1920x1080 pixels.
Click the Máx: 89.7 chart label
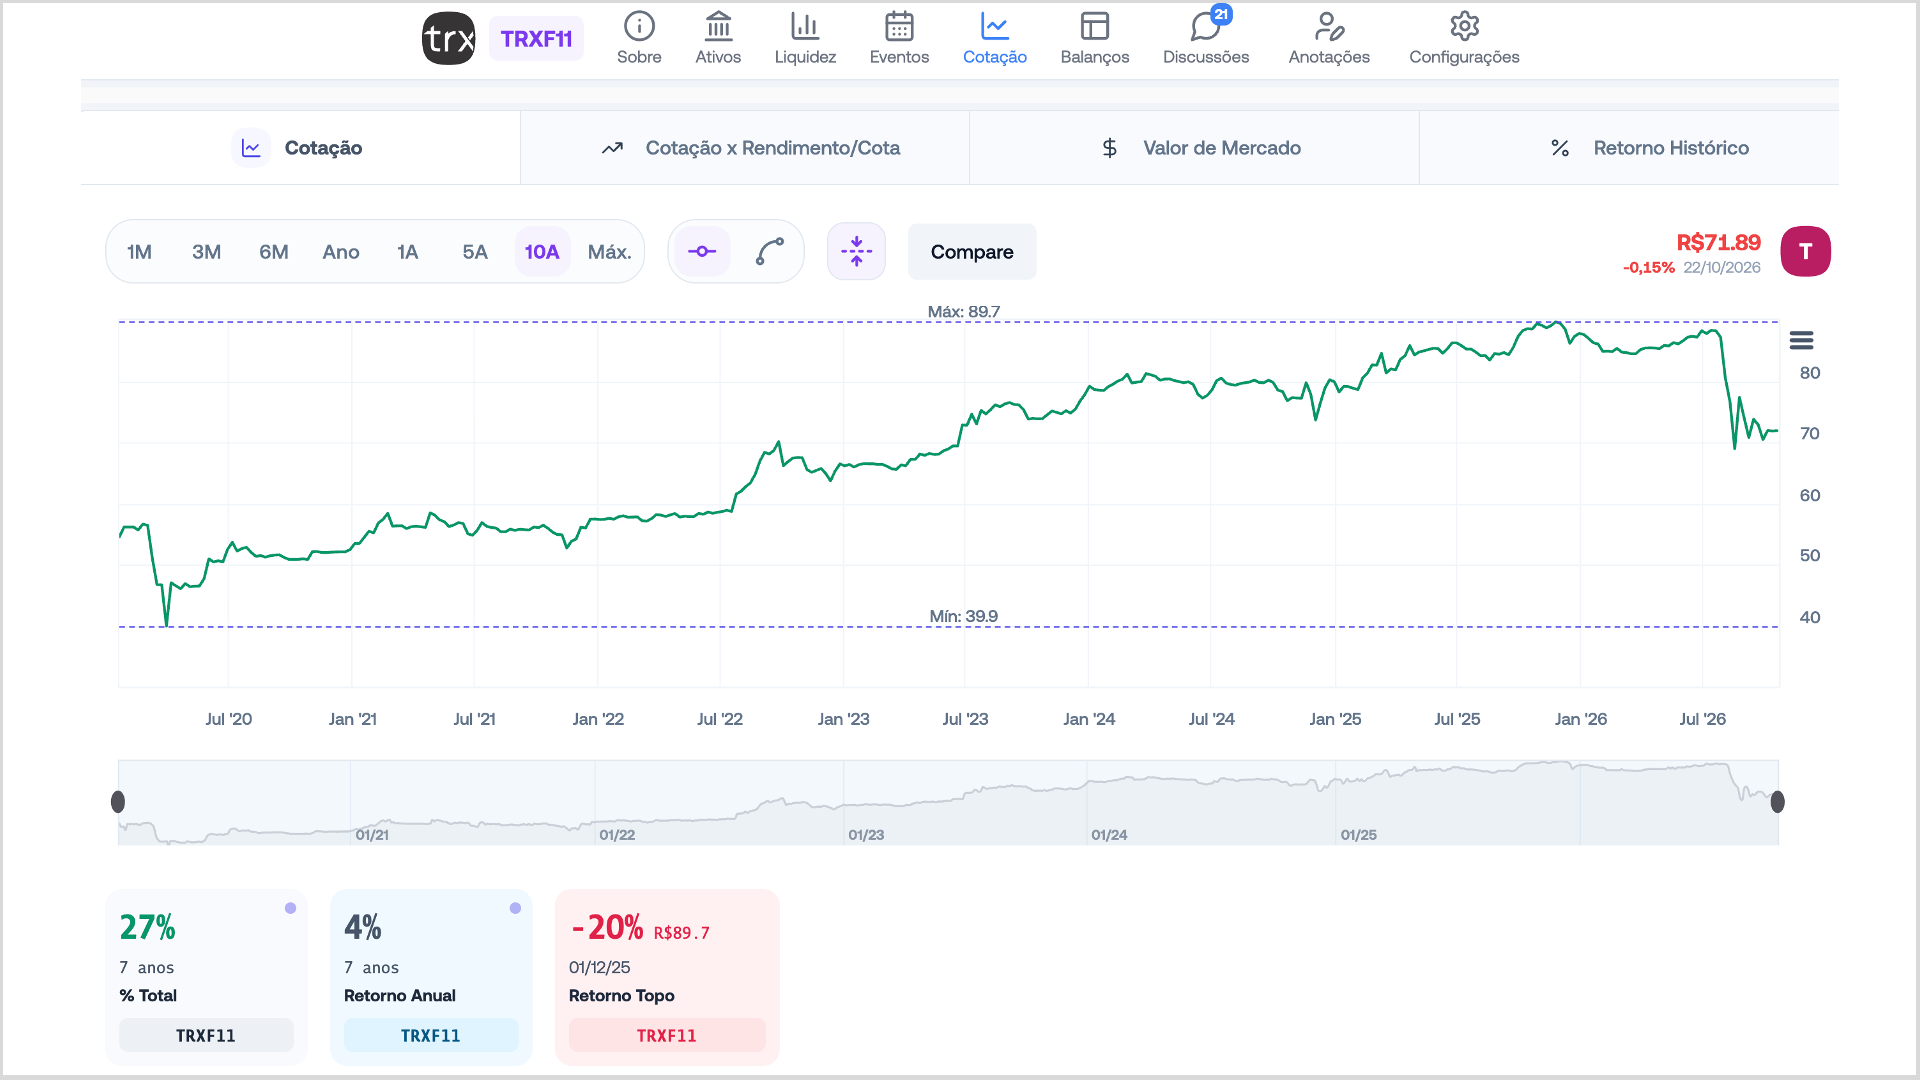(x=963, y=312)
